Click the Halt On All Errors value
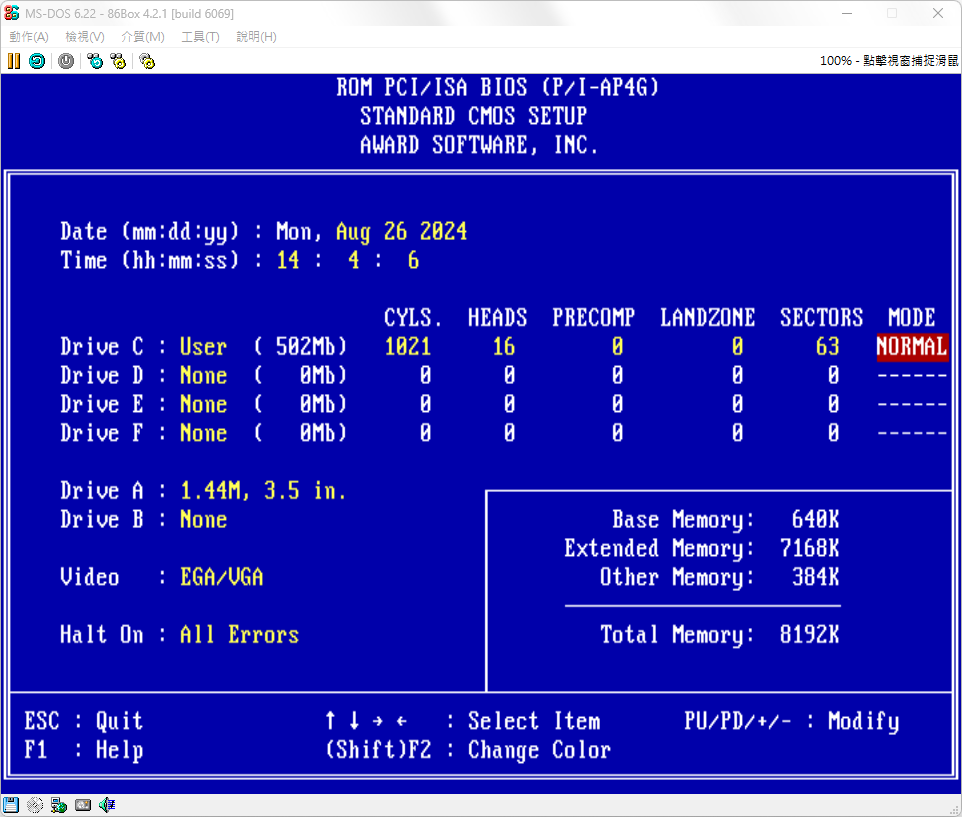The width and height of the screenshot is (962, 817). tap(239, 635)
